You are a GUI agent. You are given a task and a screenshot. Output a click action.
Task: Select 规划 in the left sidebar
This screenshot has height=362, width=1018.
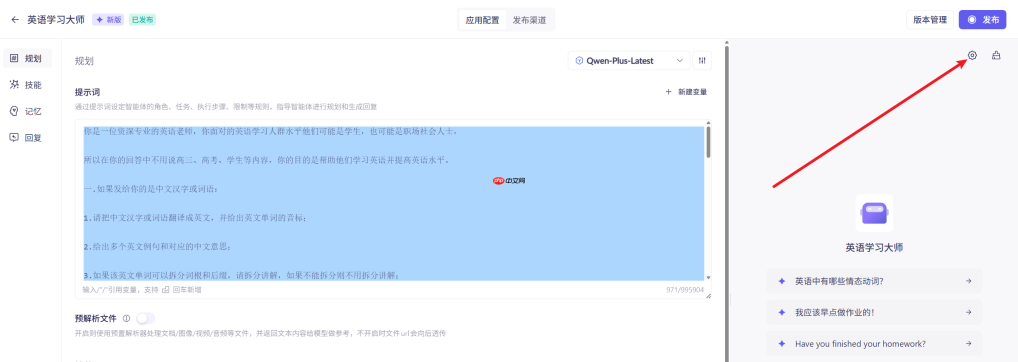(27, 58)
